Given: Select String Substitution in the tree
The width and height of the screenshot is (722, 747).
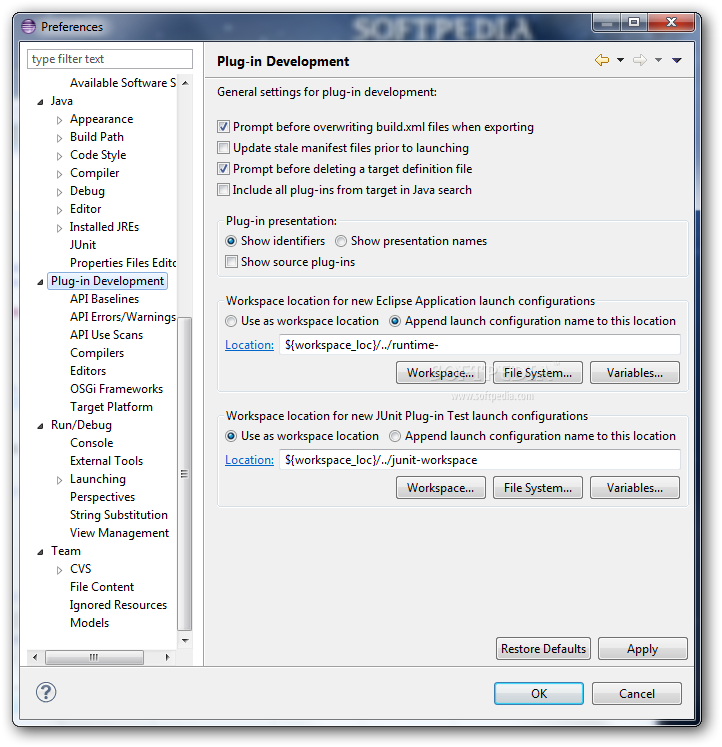Looking at the screenshot, I should coord(119,515).
